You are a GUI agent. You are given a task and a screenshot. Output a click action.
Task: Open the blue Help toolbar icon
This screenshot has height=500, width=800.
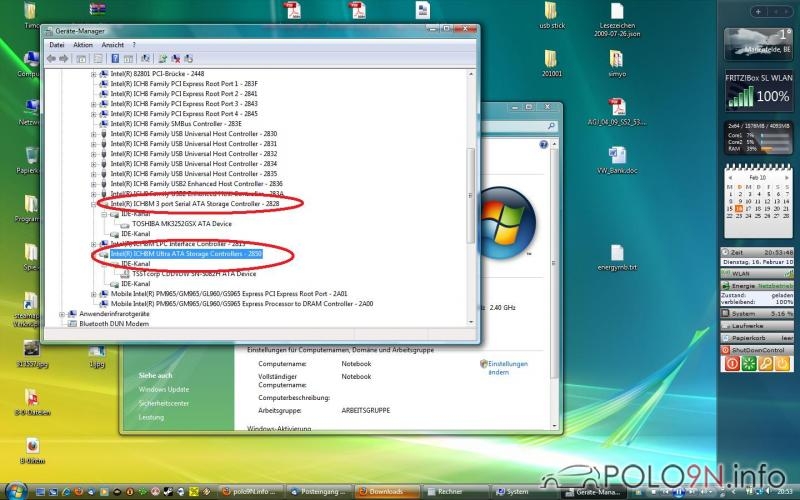[x=115, y=59]
